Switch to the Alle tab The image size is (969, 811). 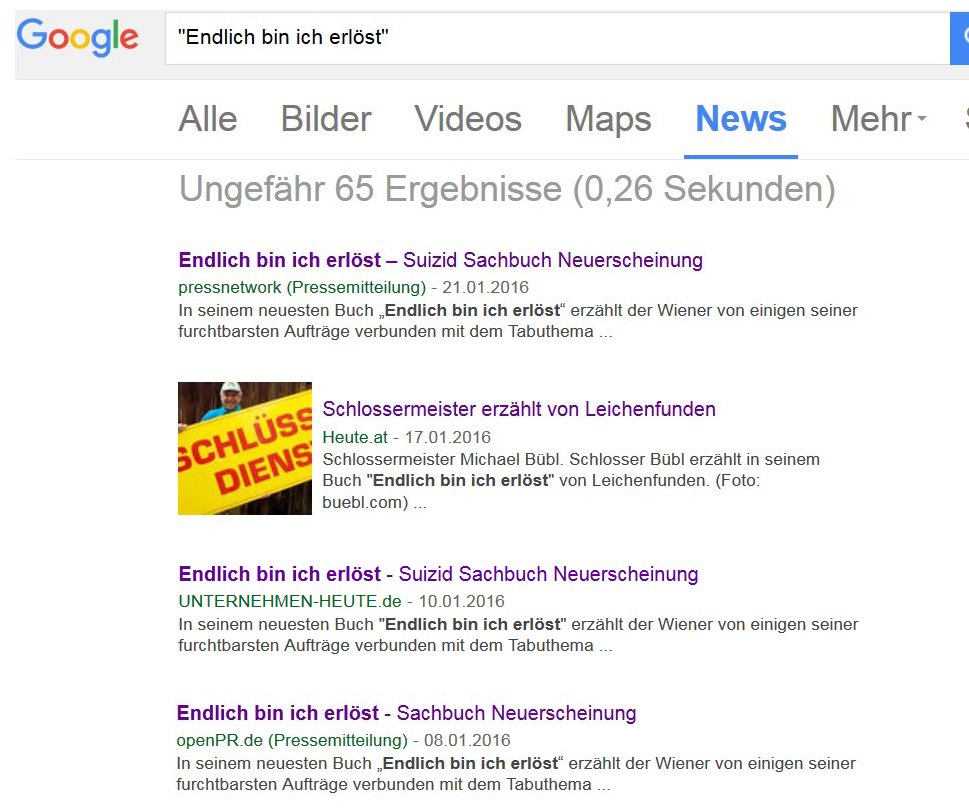[x=208, y=119]
